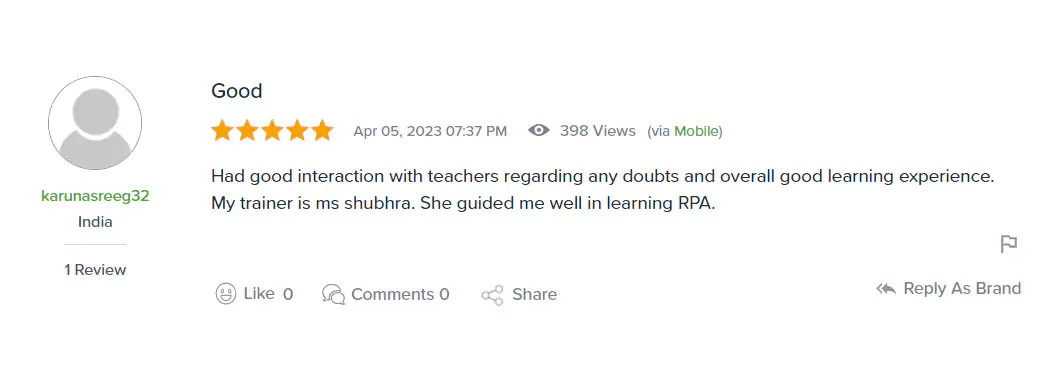Click the 398 Views count
This screenshot has height=378, width=1059.
pyautogui.click(x=598, y=131)
